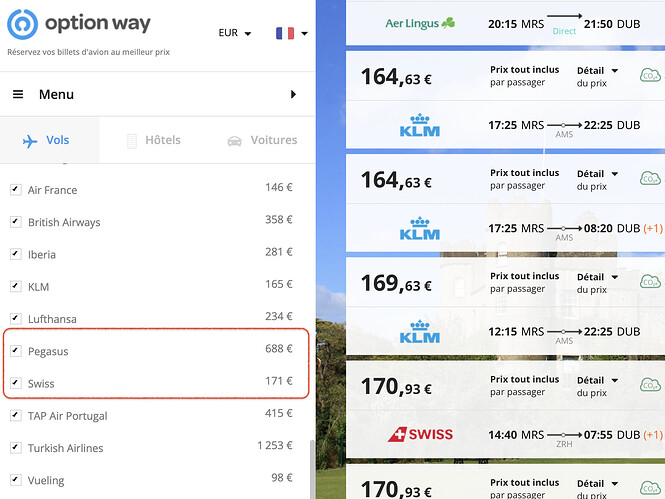Image resolution: width=665 pixels, height=499 pixels.
Task: Click the first 164,63 € price
Action: point(396,77)
